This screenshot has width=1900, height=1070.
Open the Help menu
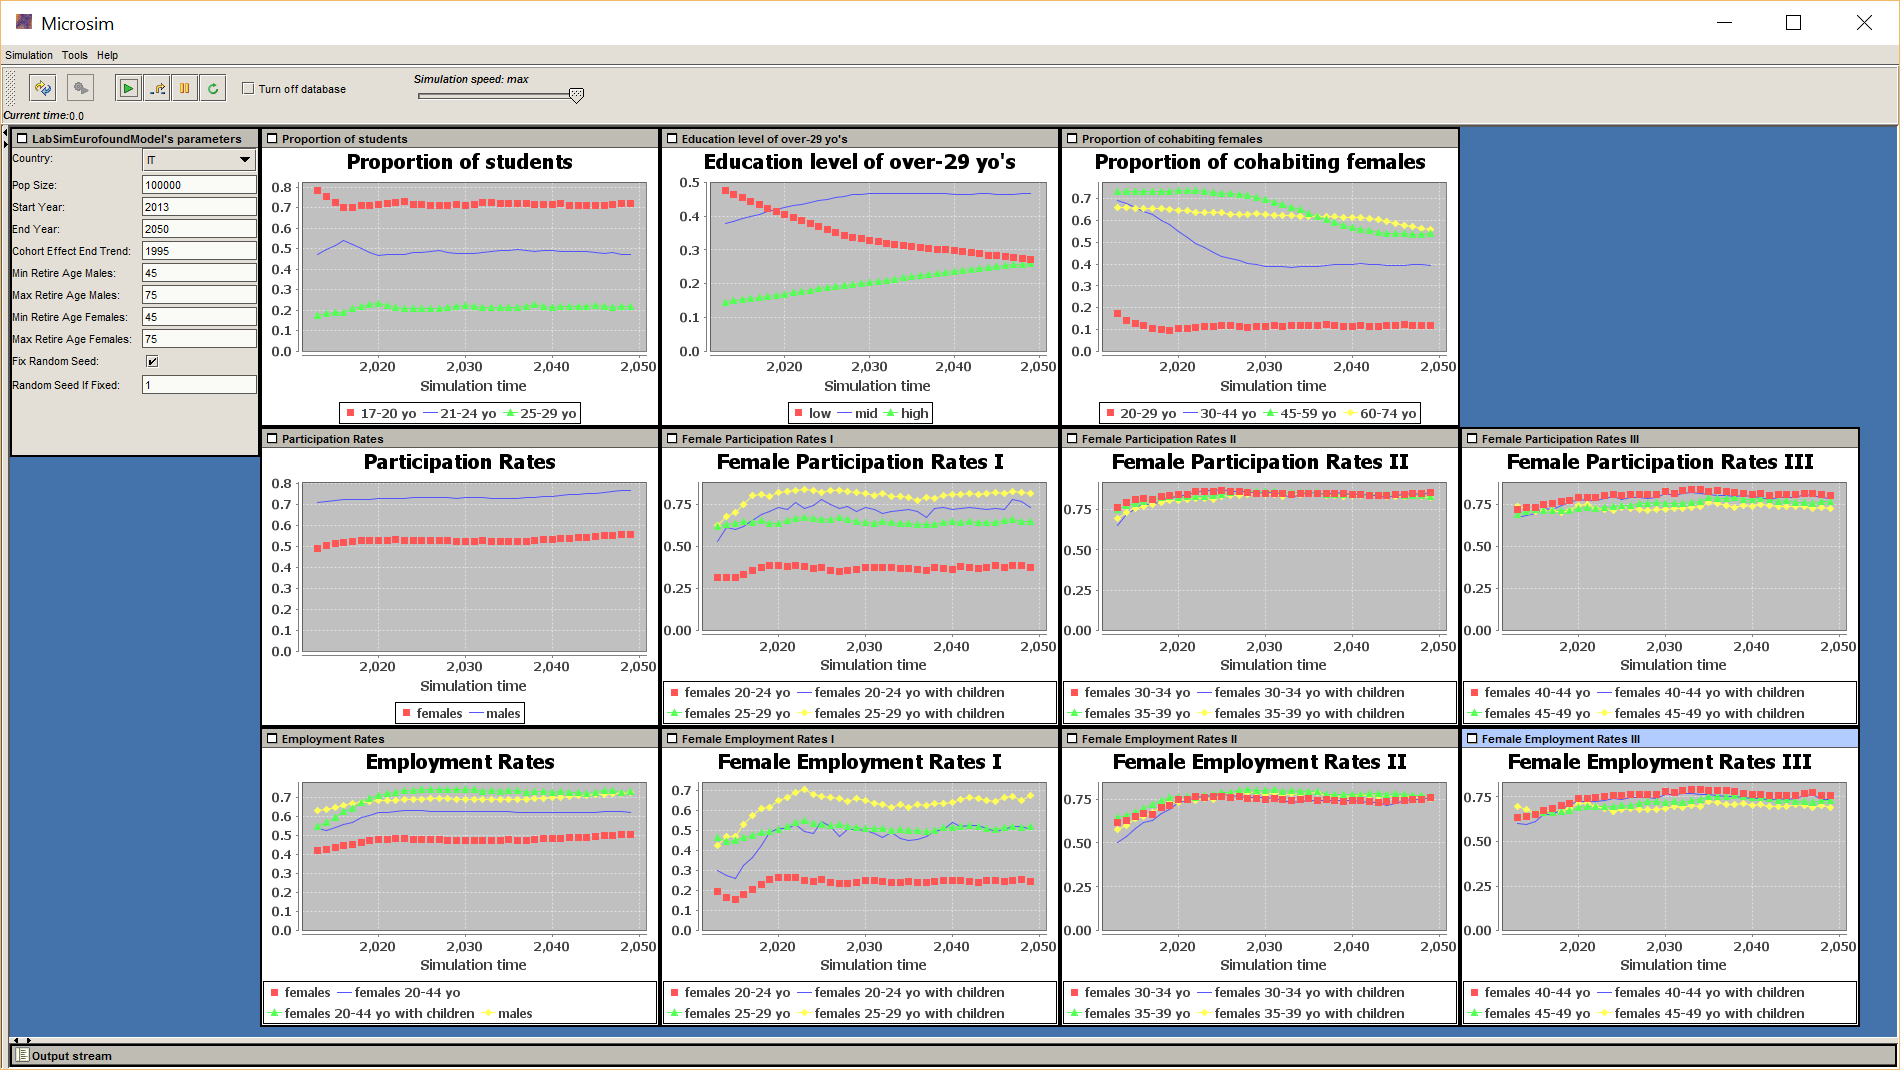coord(107,56)
